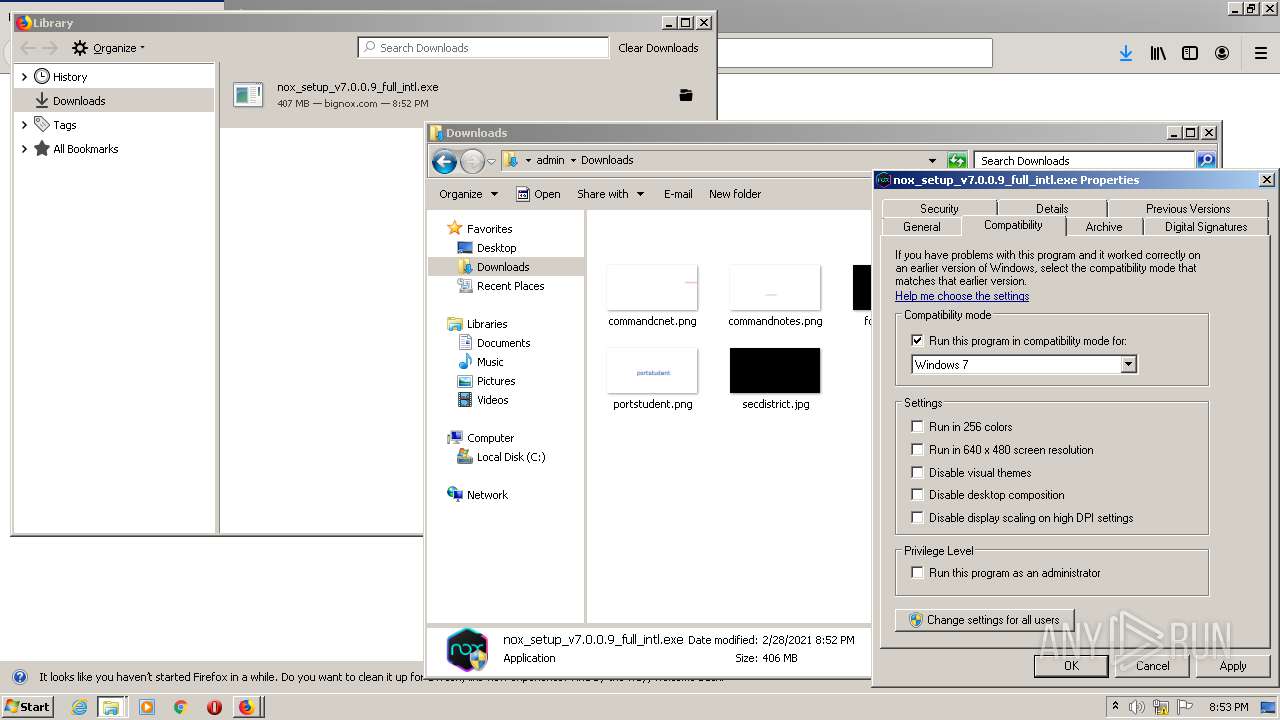Select Computer in Explorer navigation pane
The width and height of the screenshot is (1280, 720).
pyautogui.click(x=490, y=438)
